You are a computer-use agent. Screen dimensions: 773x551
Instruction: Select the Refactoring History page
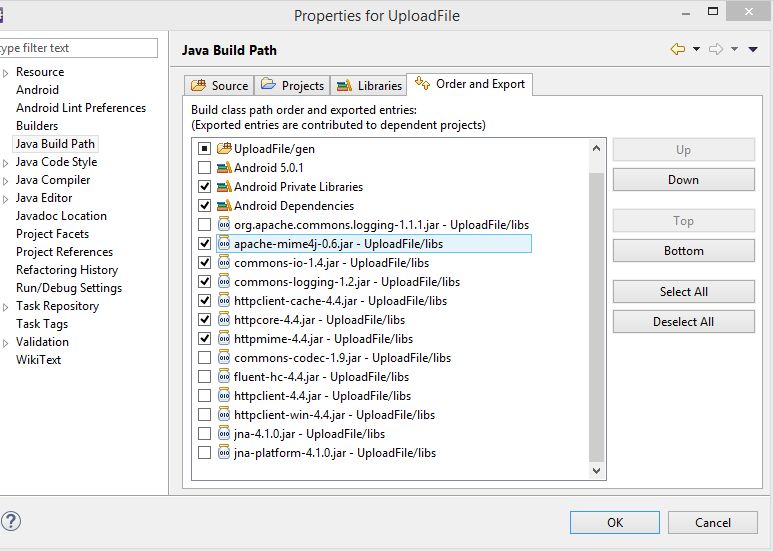67,270
